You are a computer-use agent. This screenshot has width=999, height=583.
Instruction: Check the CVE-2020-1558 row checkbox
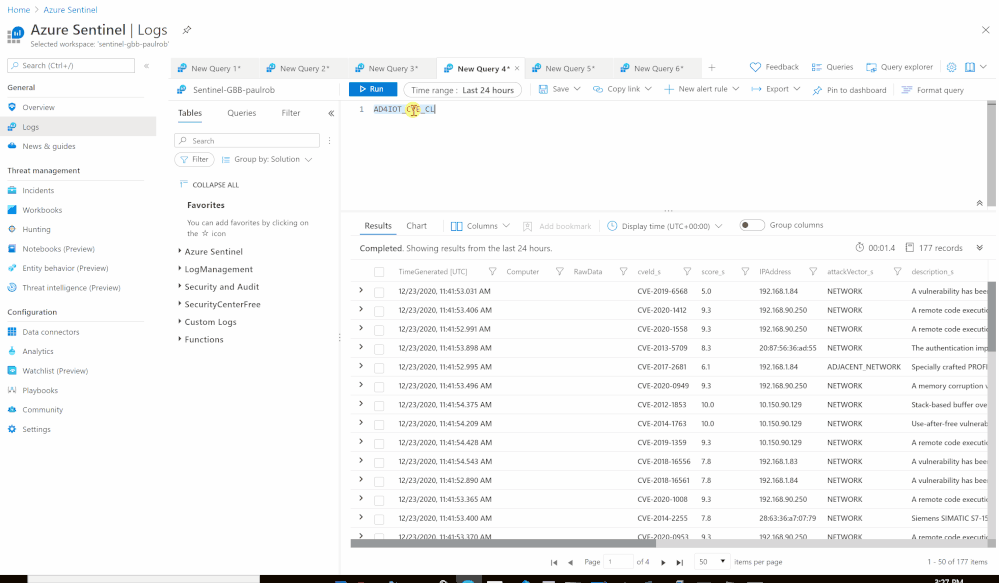[x=379, y=330]
